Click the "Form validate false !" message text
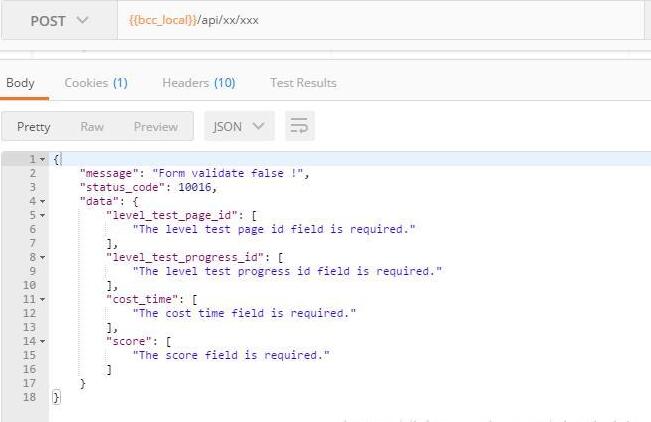This screenshot has height=422, width=651. click(237, 173)
